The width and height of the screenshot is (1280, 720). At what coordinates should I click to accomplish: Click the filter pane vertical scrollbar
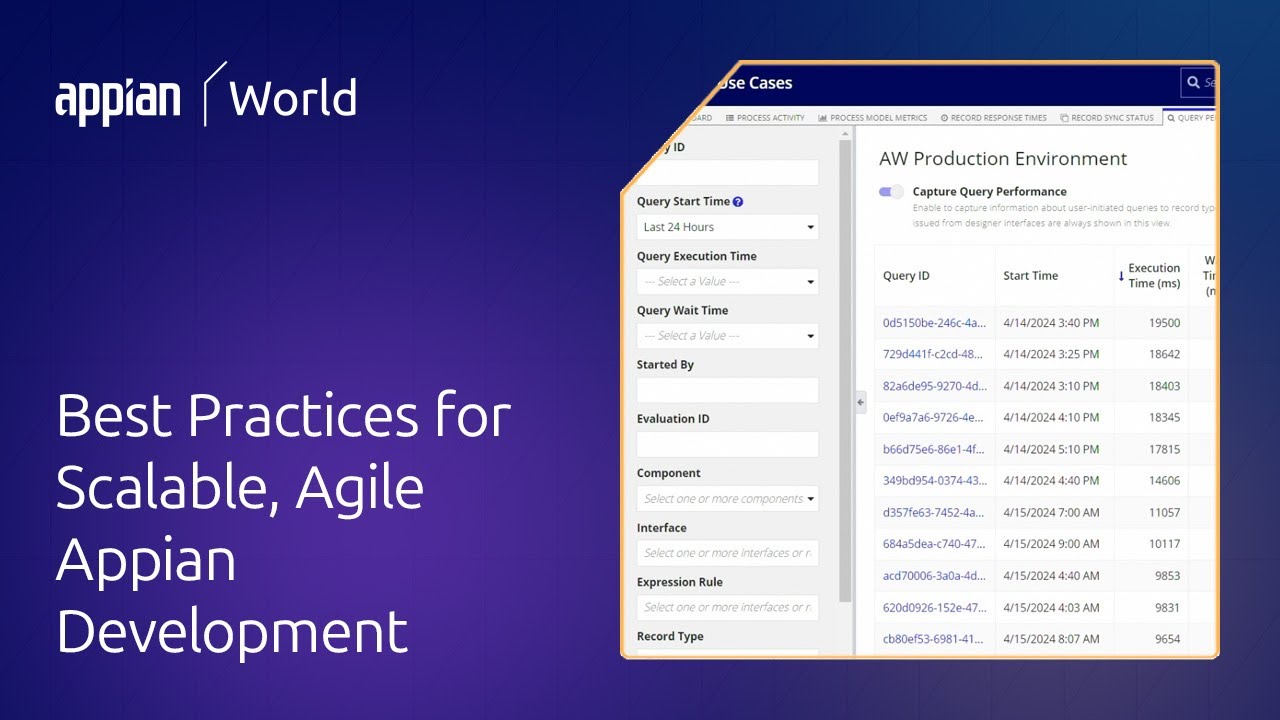847,370
